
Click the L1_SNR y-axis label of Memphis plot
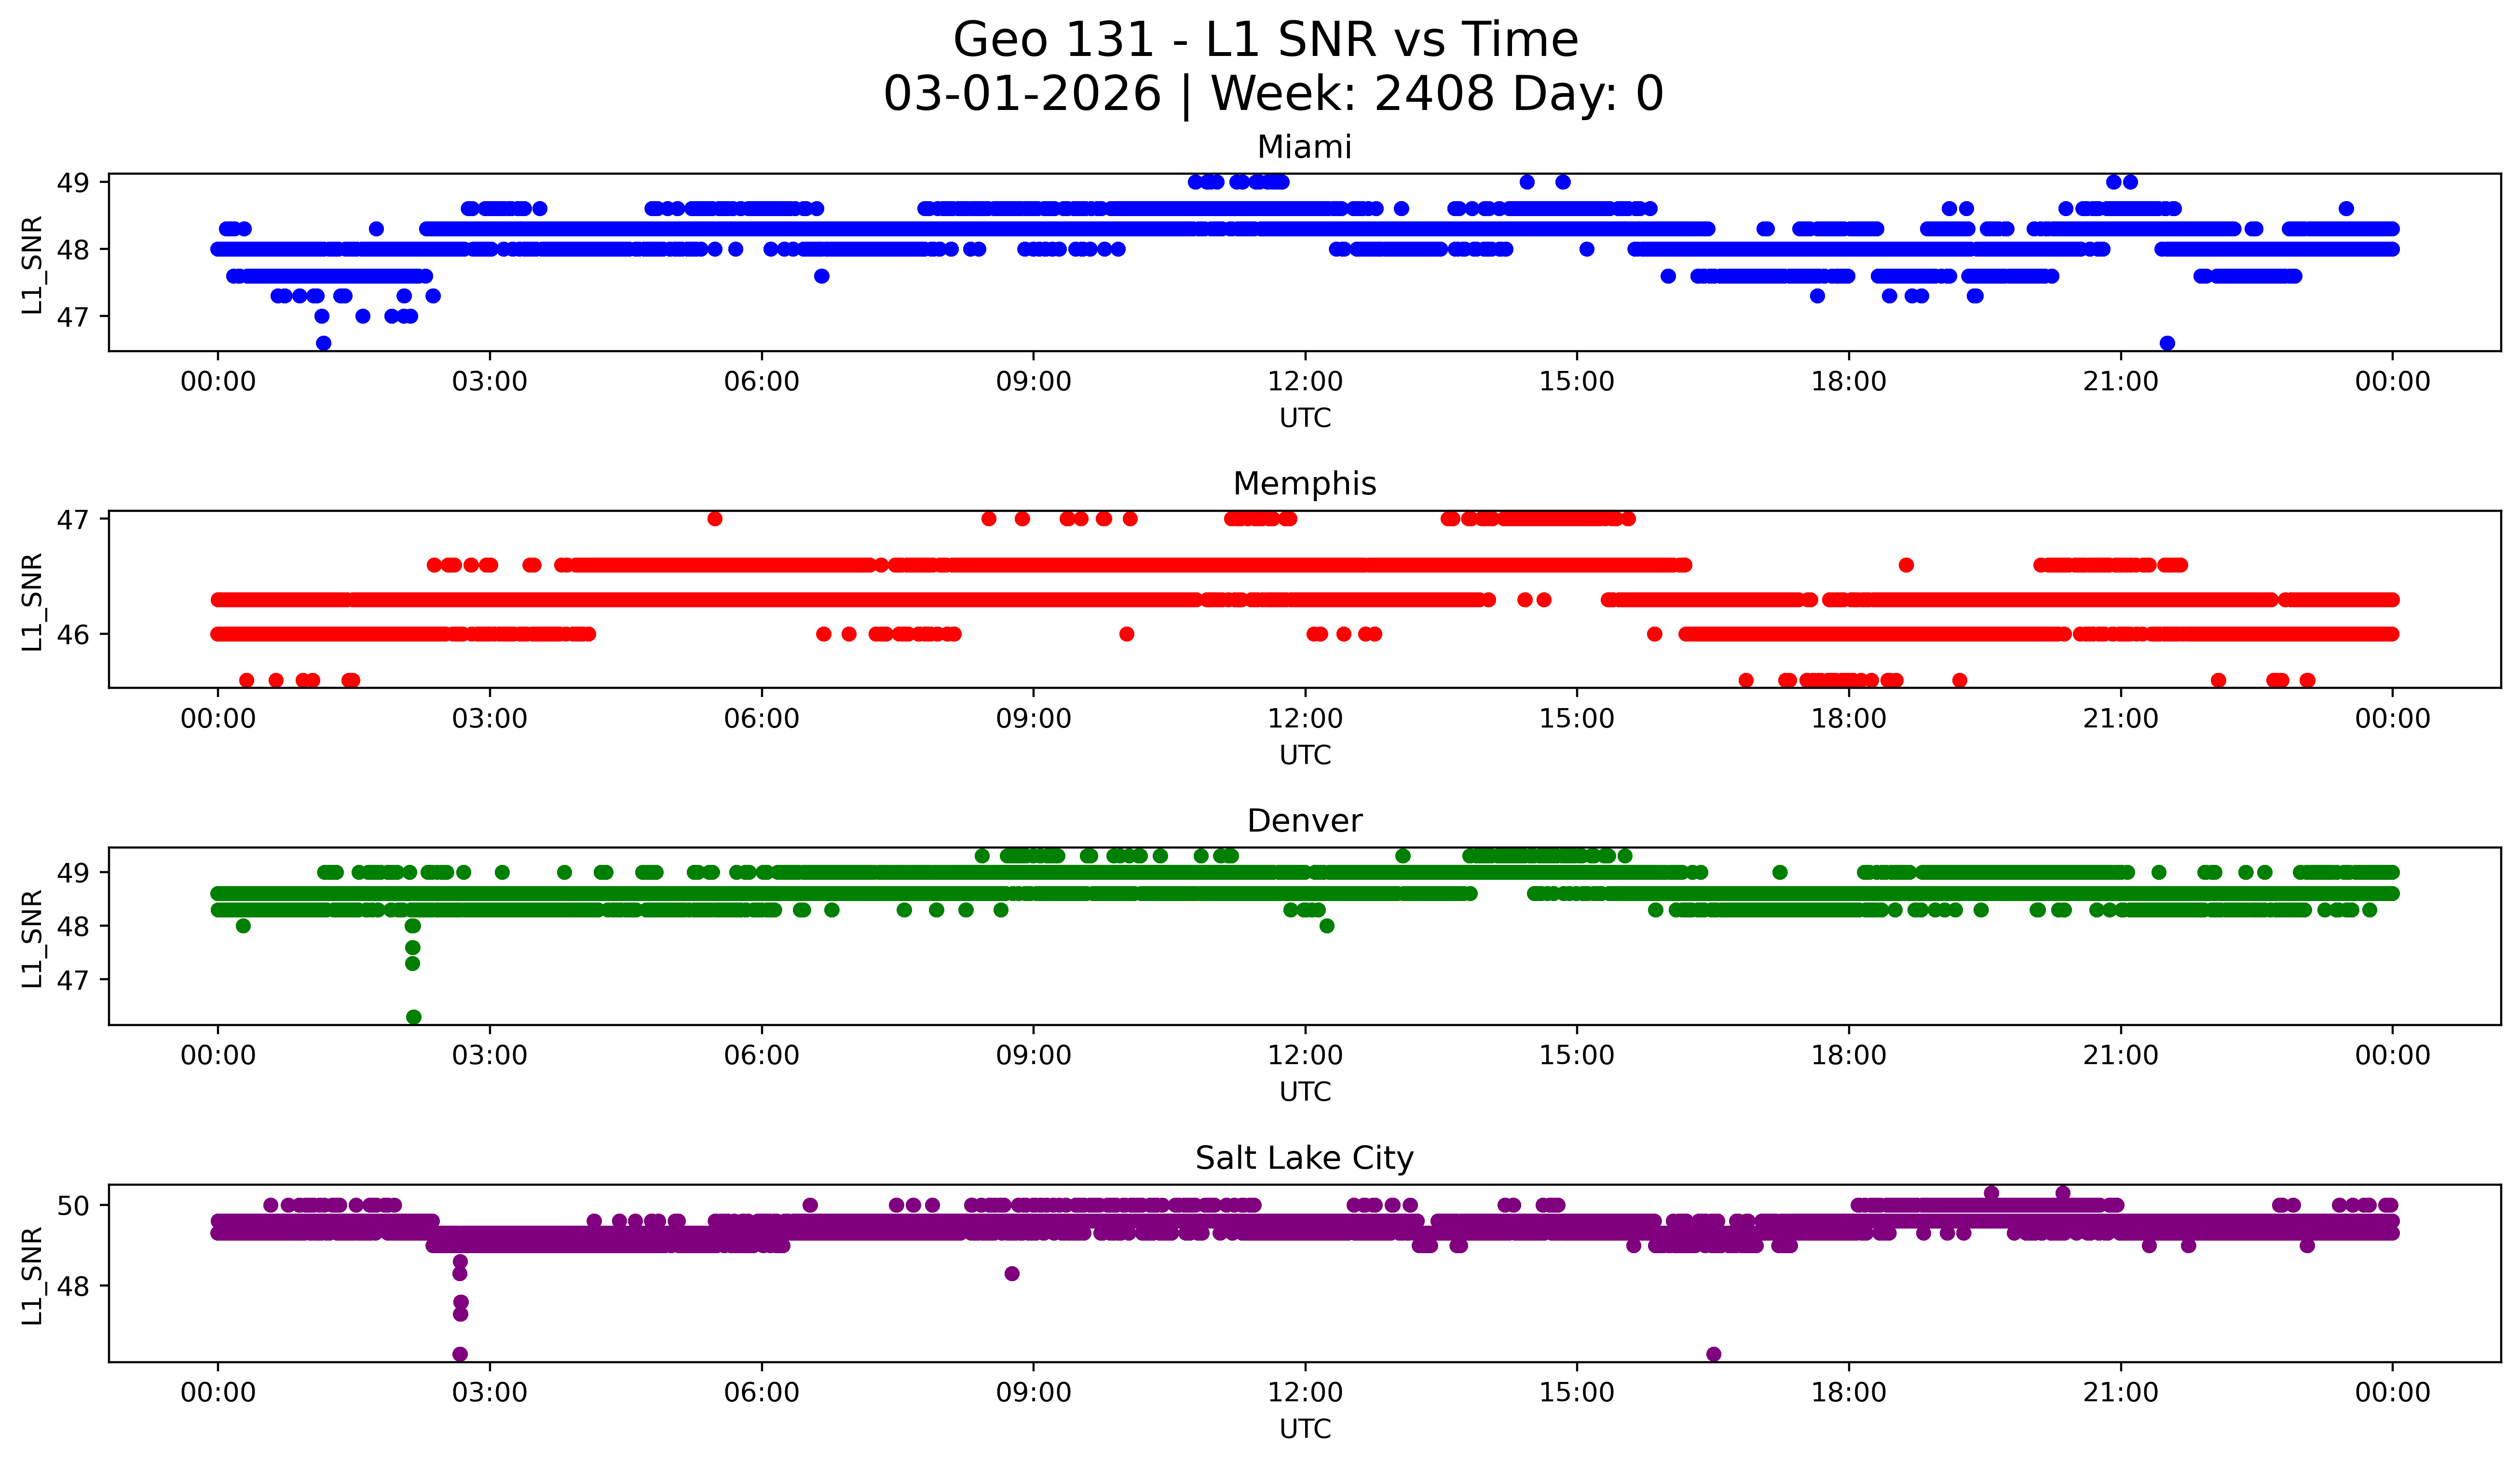tap(32, 601)
